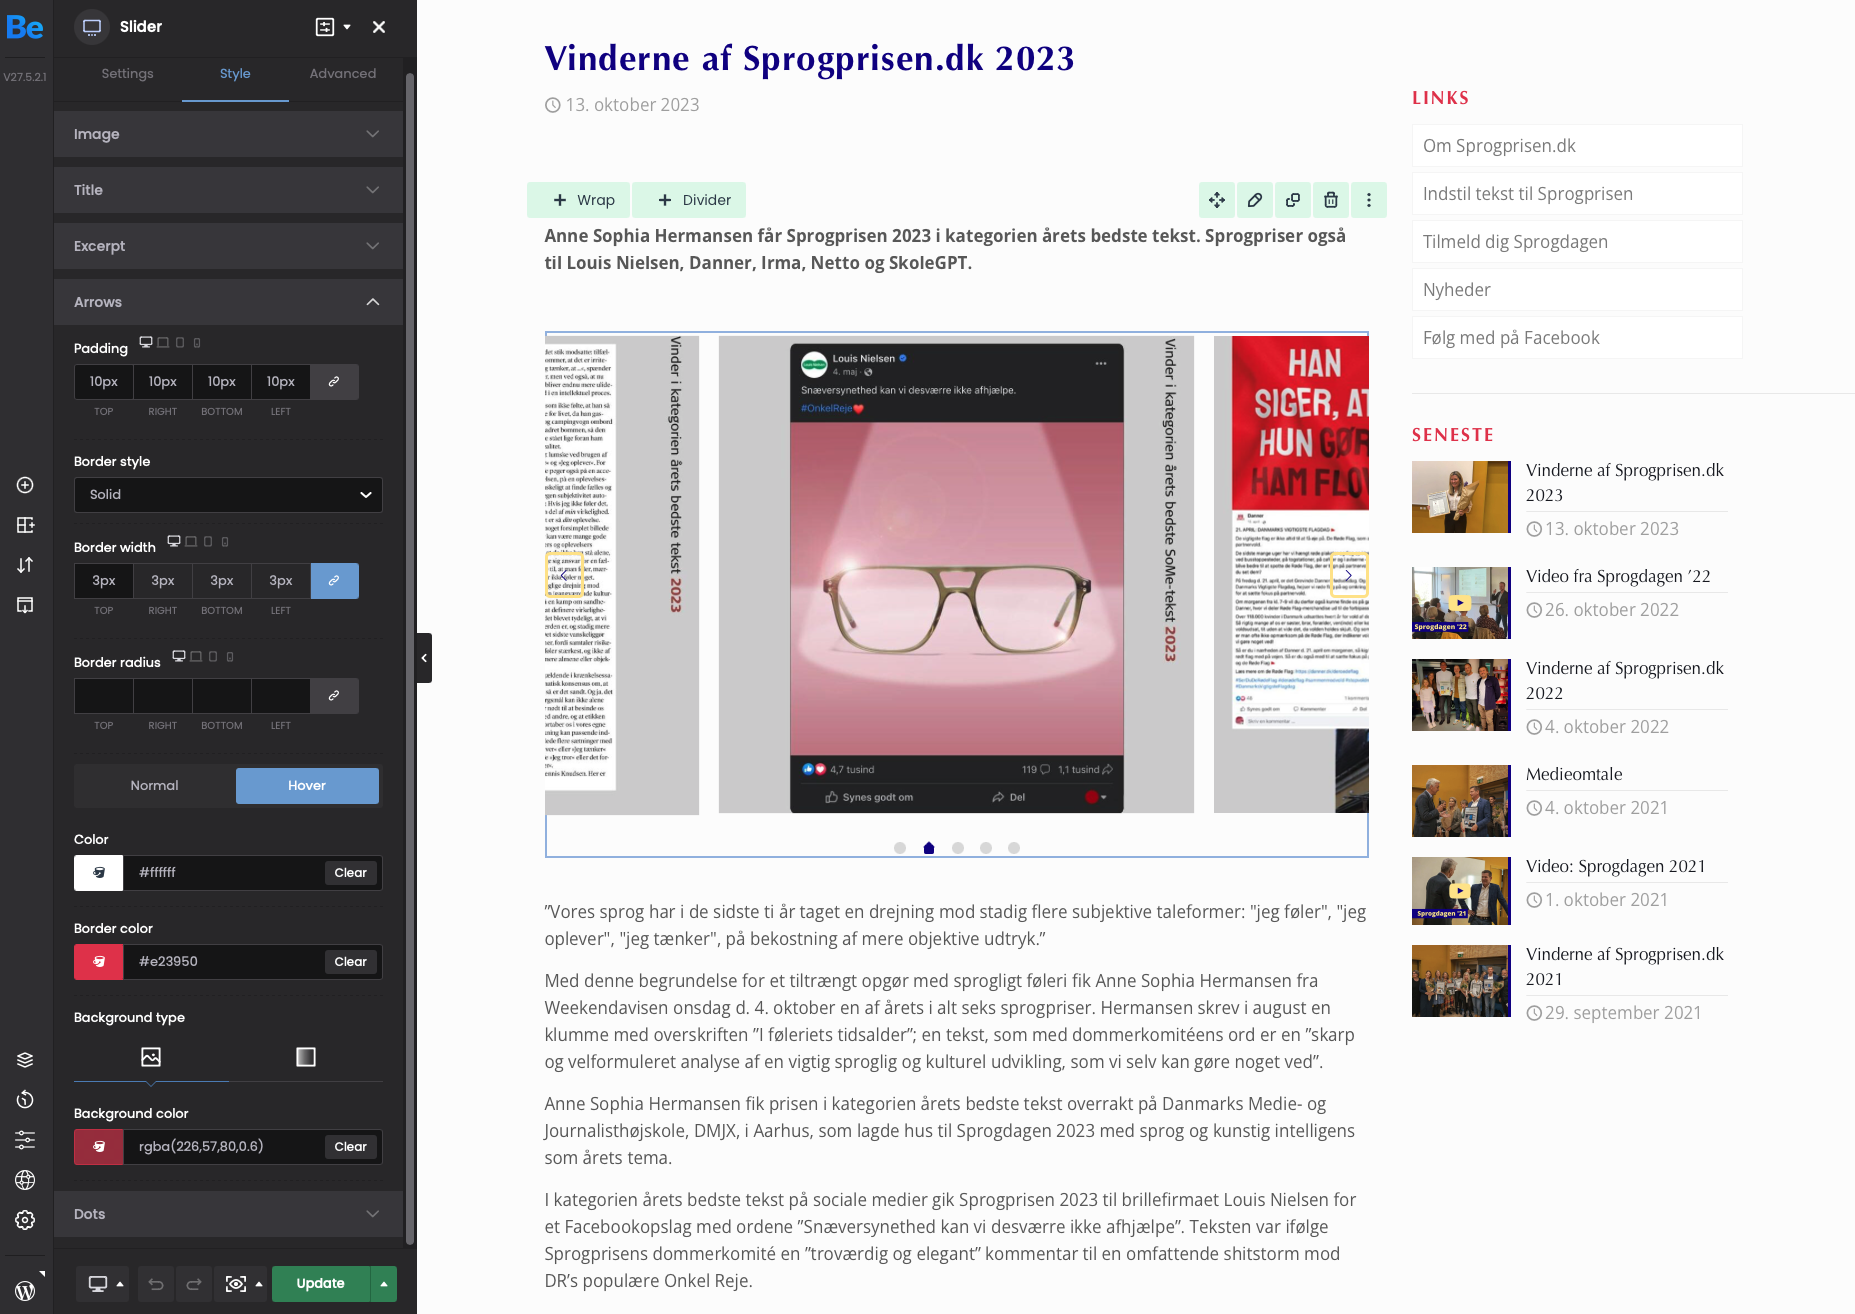Image resolution: width=1855 pixels, height=1314 pixels.
Task: Open the Update button arrow dropdown
Action: point(384,1284)
